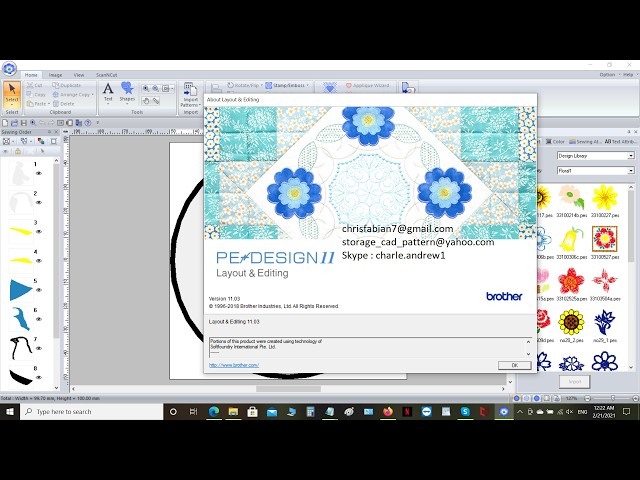
Task: Click the Help question mark icon
Action: [x=88, y=122]
